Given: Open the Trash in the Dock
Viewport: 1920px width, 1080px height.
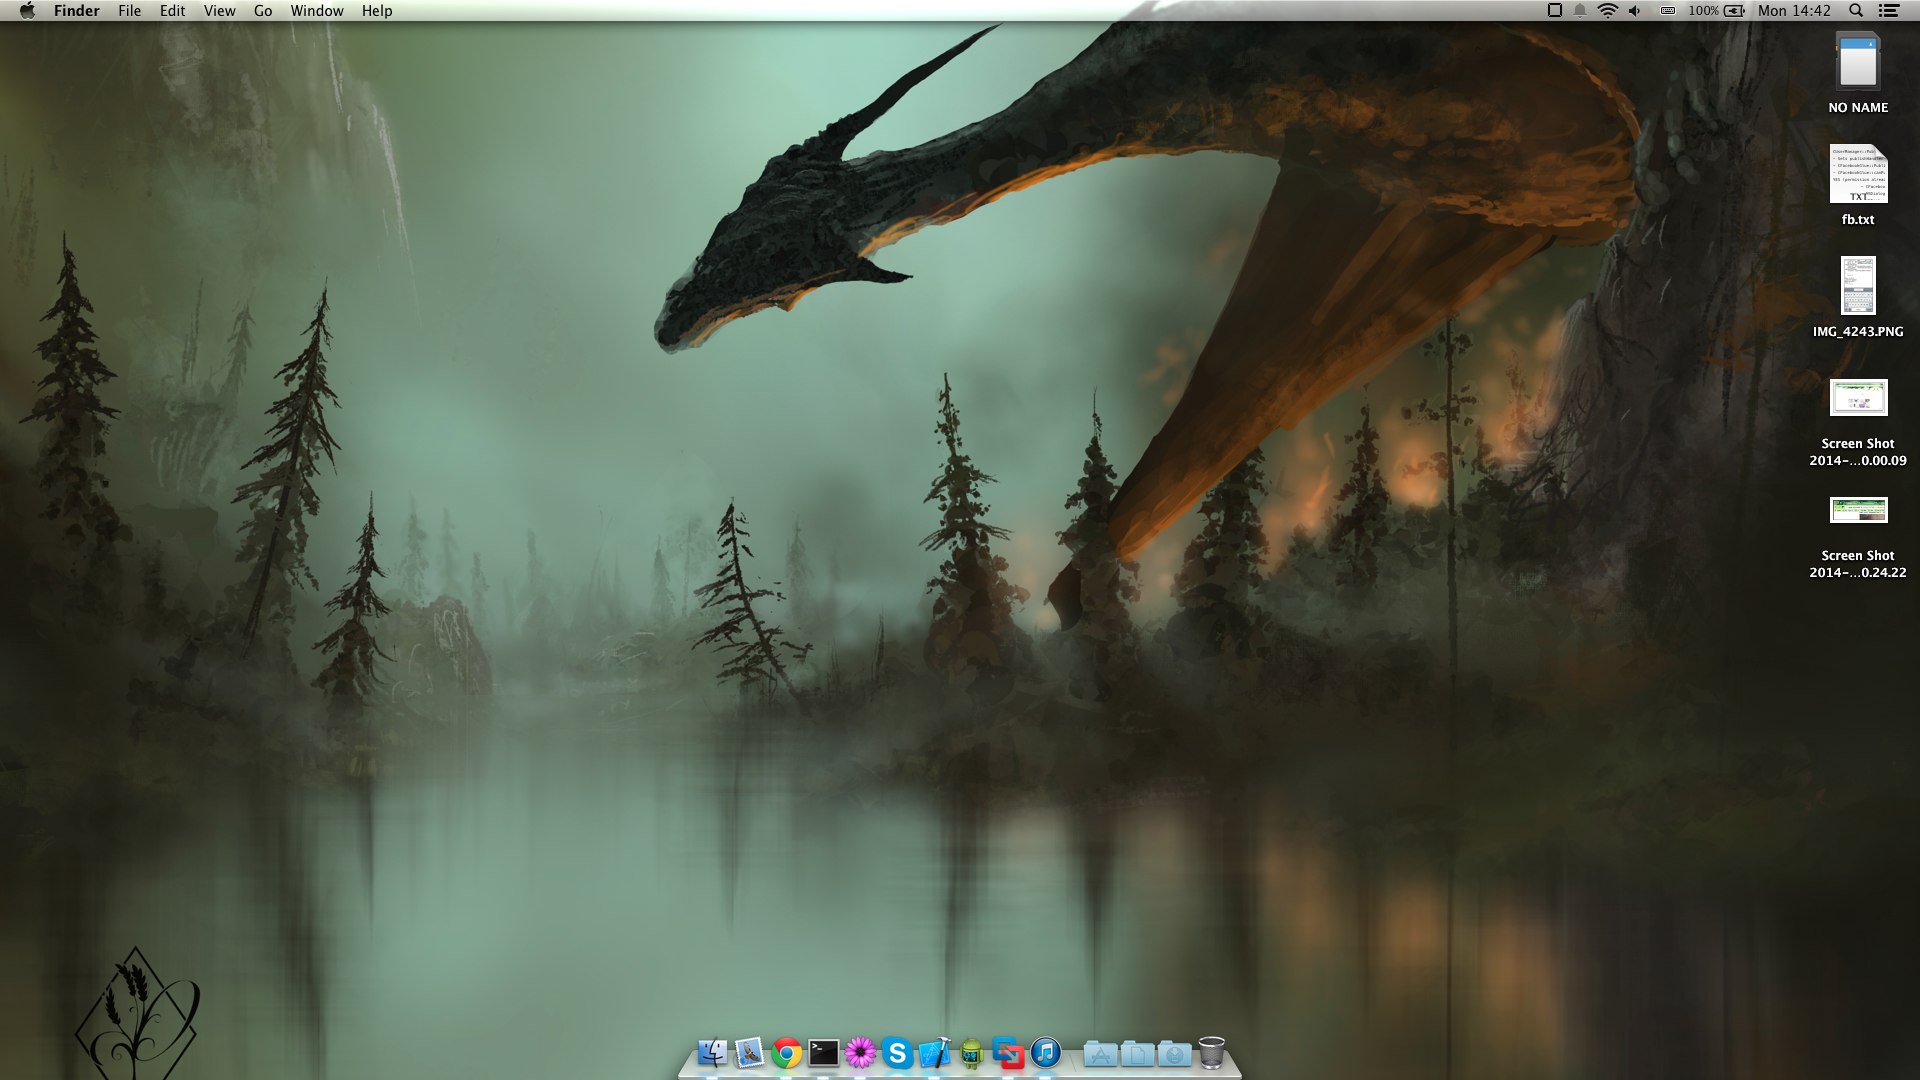Looking at the screenshot, I should (x=1211, y=1053).
